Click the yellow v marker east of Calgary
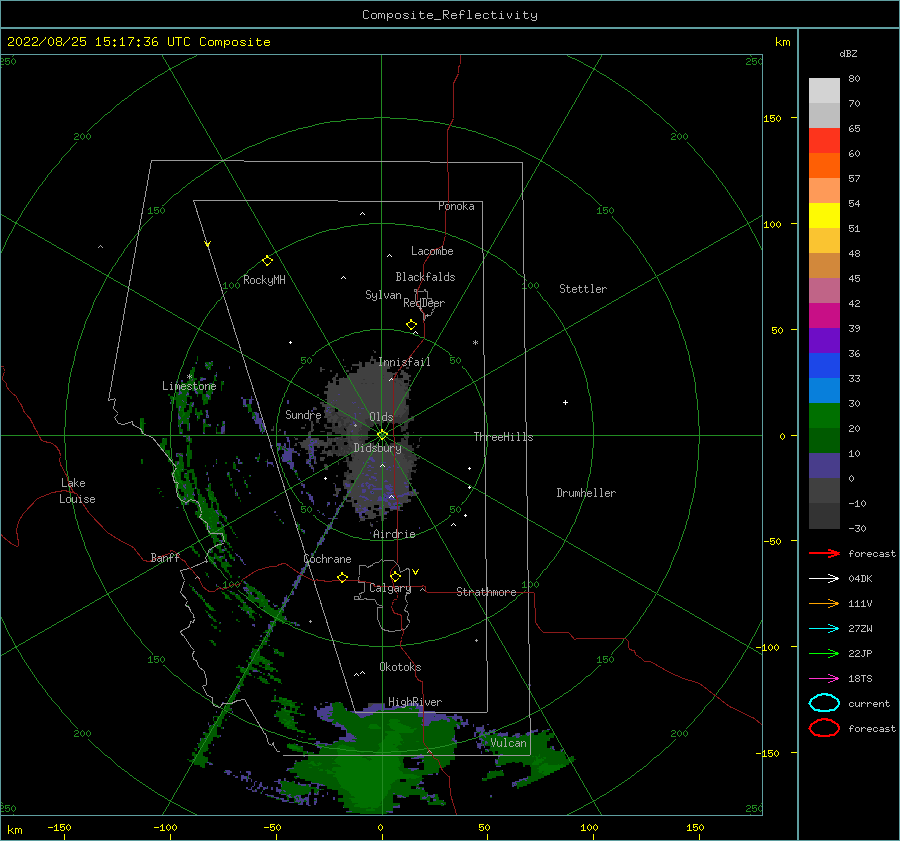This screenshot has height=841, width=900. tap(416, 572)
